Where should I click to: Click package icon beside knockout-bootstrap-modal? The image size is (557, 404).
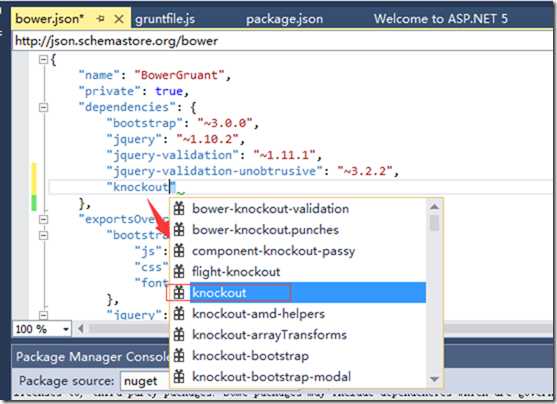(x=179, y=376)
